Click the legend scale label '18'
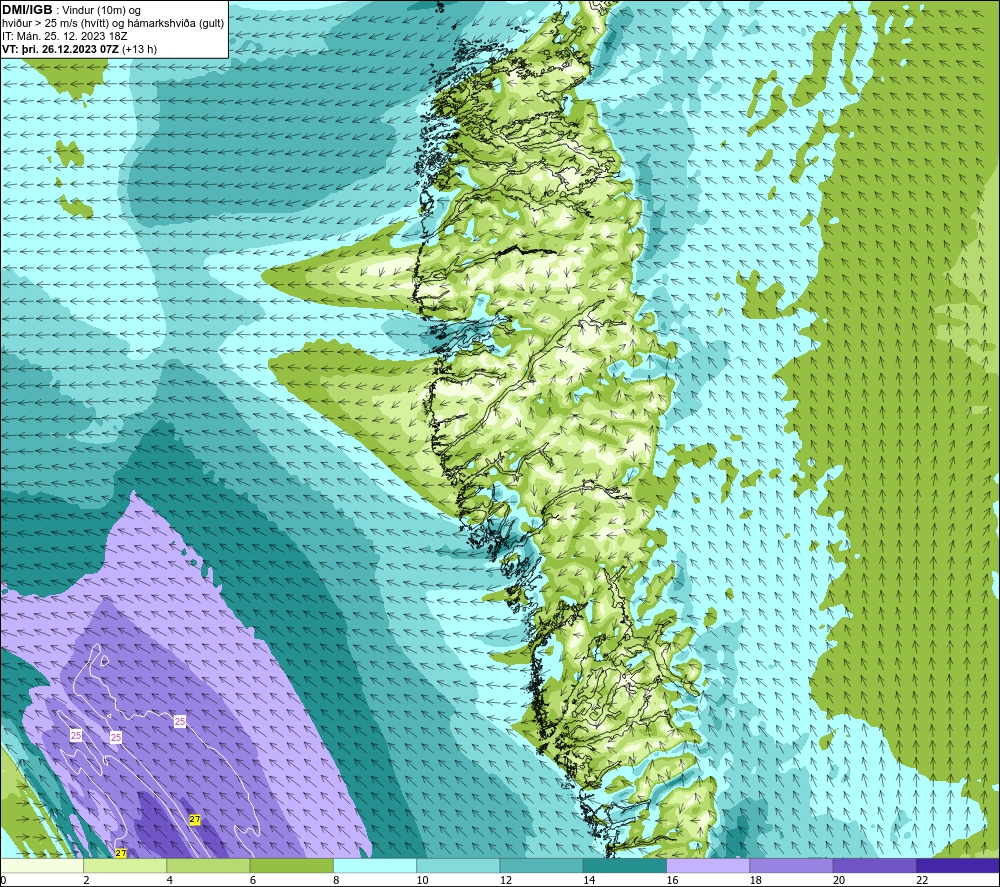This screenshot has height=887, width=1000. (756, 881)
